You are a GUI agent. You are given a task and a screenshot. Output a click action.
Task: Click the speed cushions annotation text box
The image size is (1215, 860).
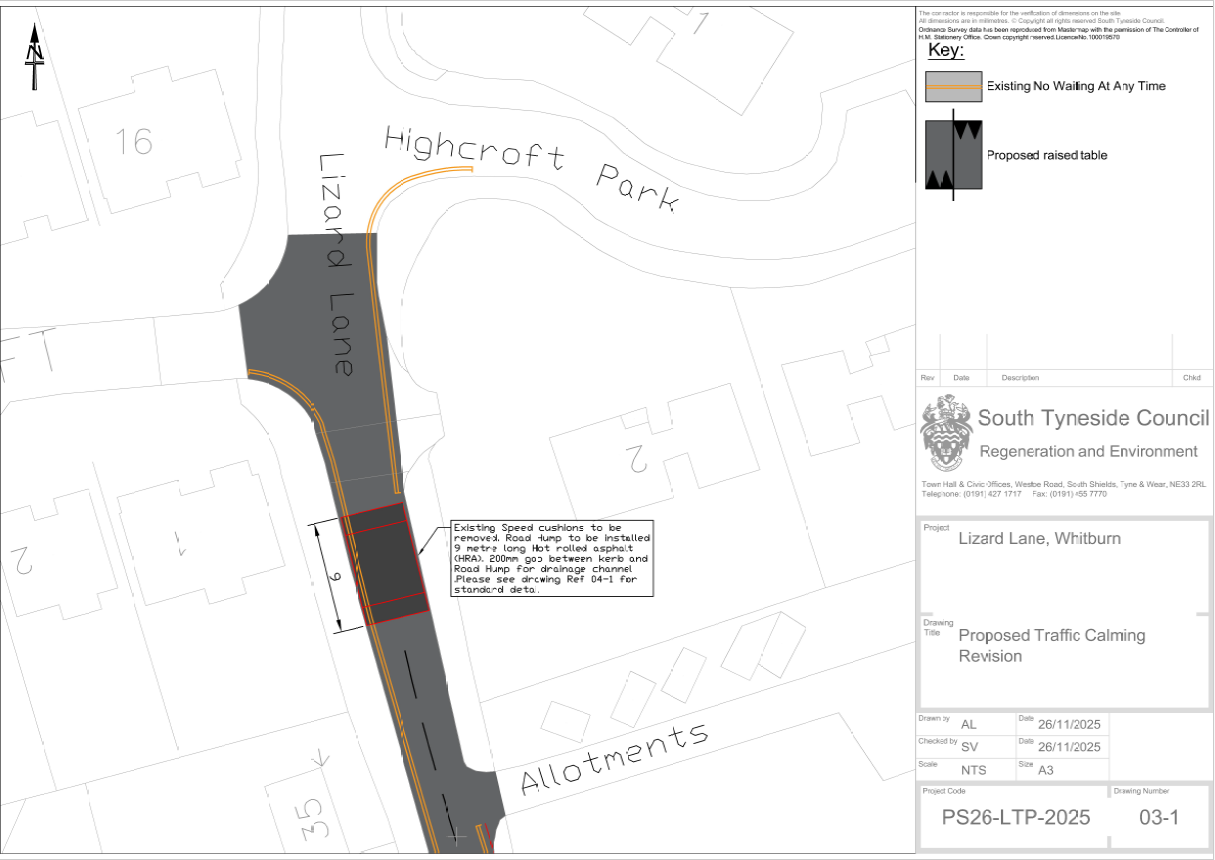[x=552, y=558]
